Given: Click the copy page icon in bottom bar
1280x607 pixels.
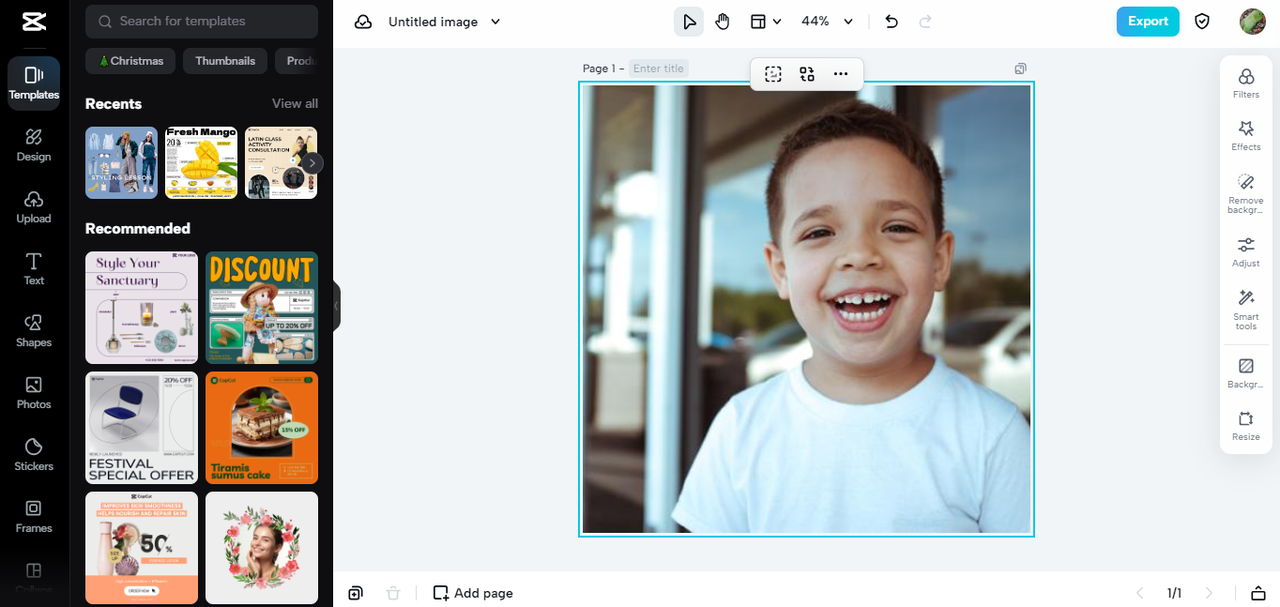Looking at the screenshot, I should coord(355,593).
